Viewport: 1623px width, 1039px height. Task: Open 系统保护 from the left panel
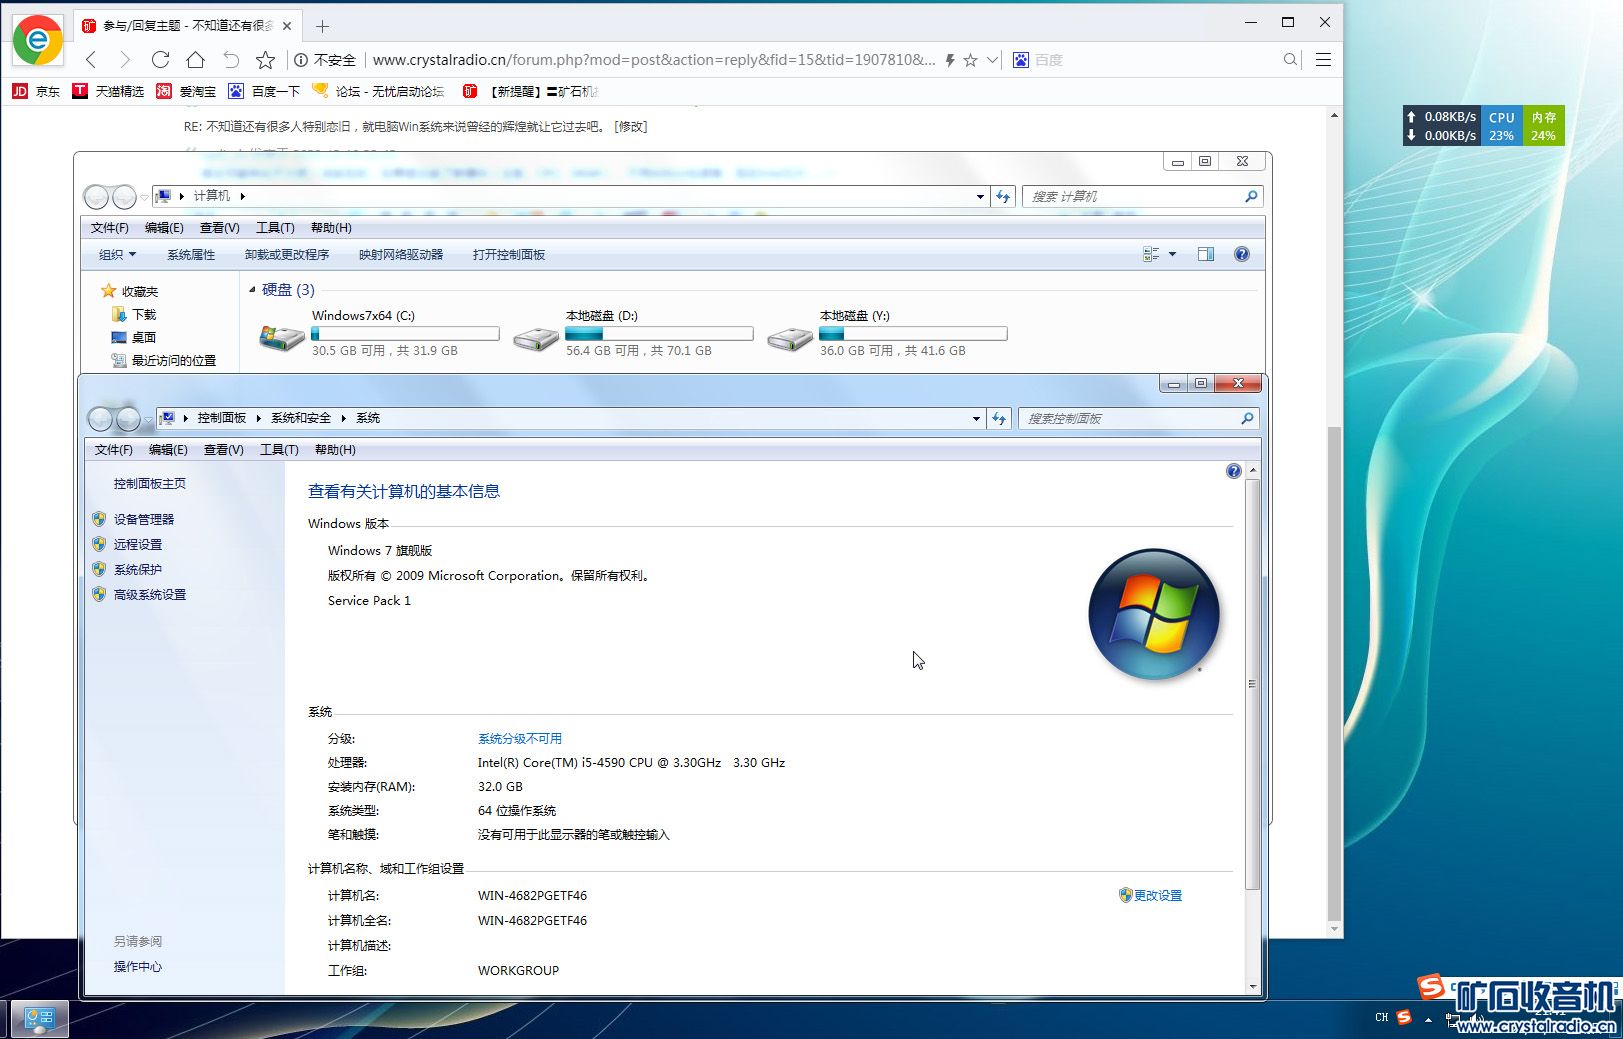tap(138, 570)
